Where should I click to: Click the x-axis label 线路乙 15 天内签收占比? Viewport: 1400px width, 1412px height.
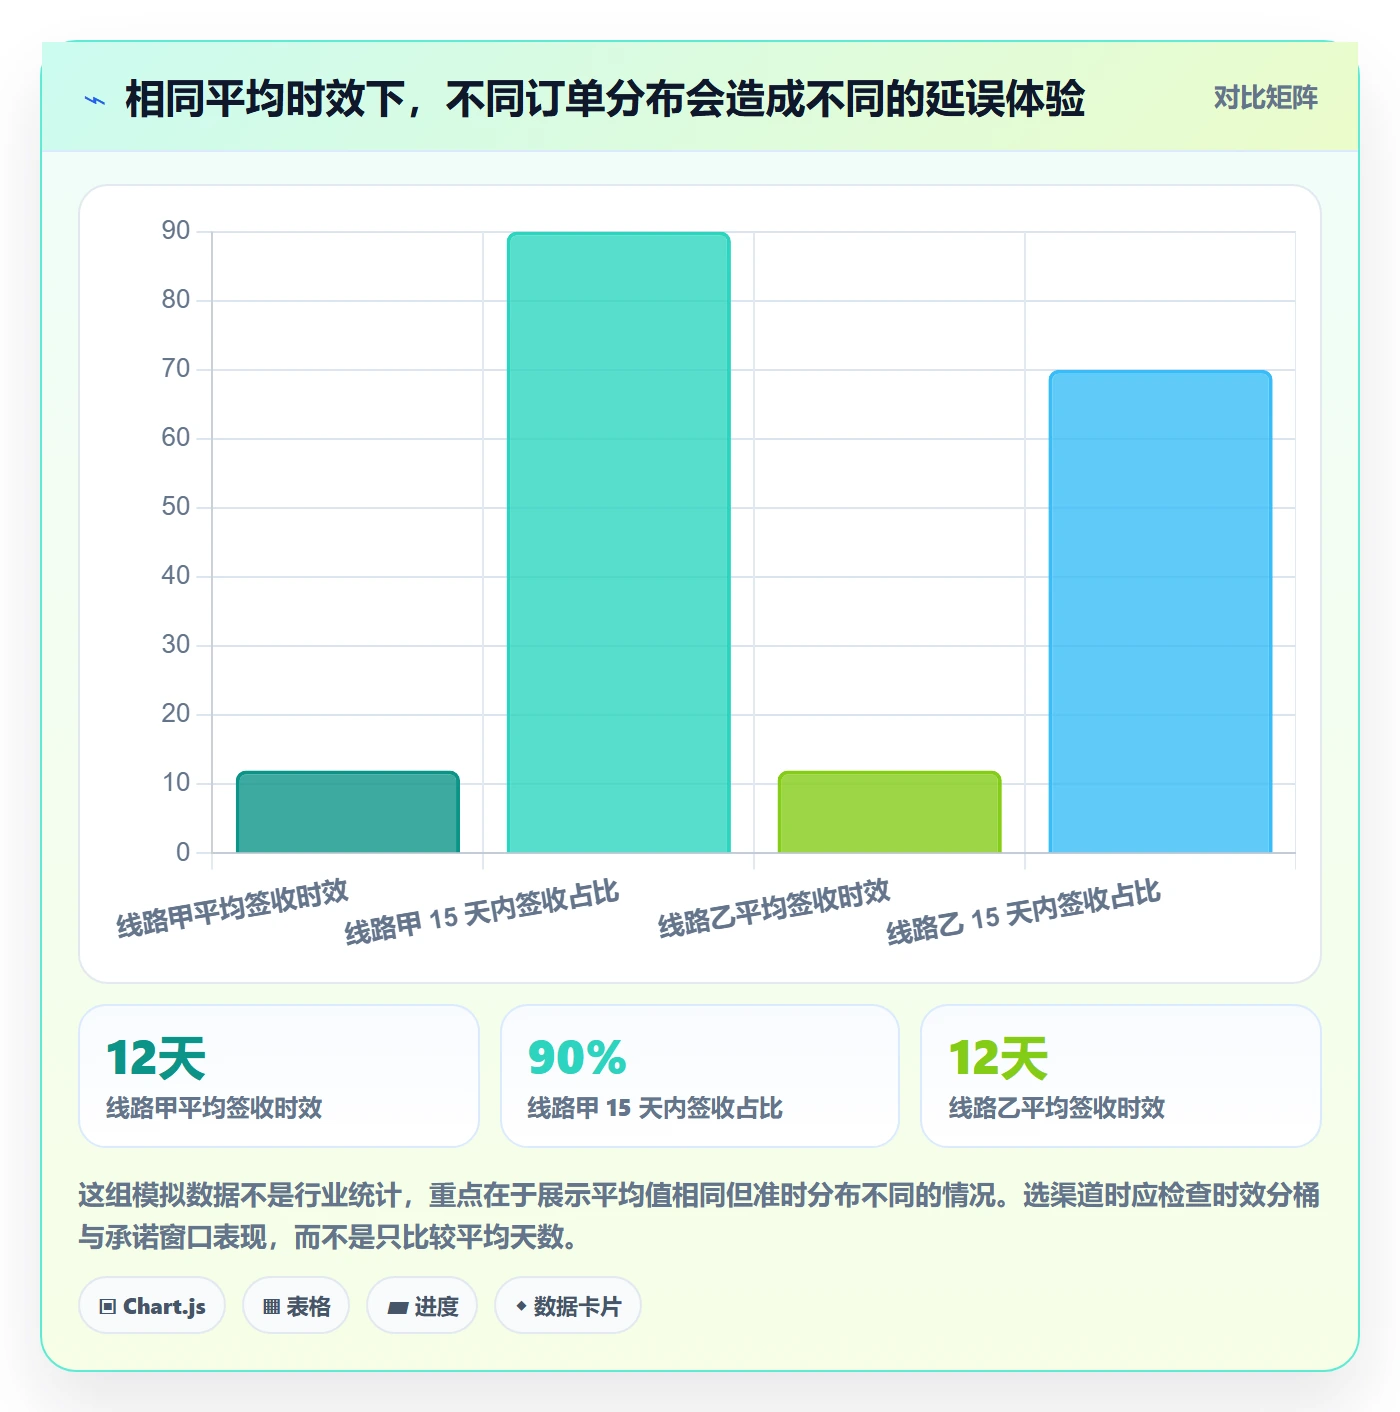(1024, 912)
